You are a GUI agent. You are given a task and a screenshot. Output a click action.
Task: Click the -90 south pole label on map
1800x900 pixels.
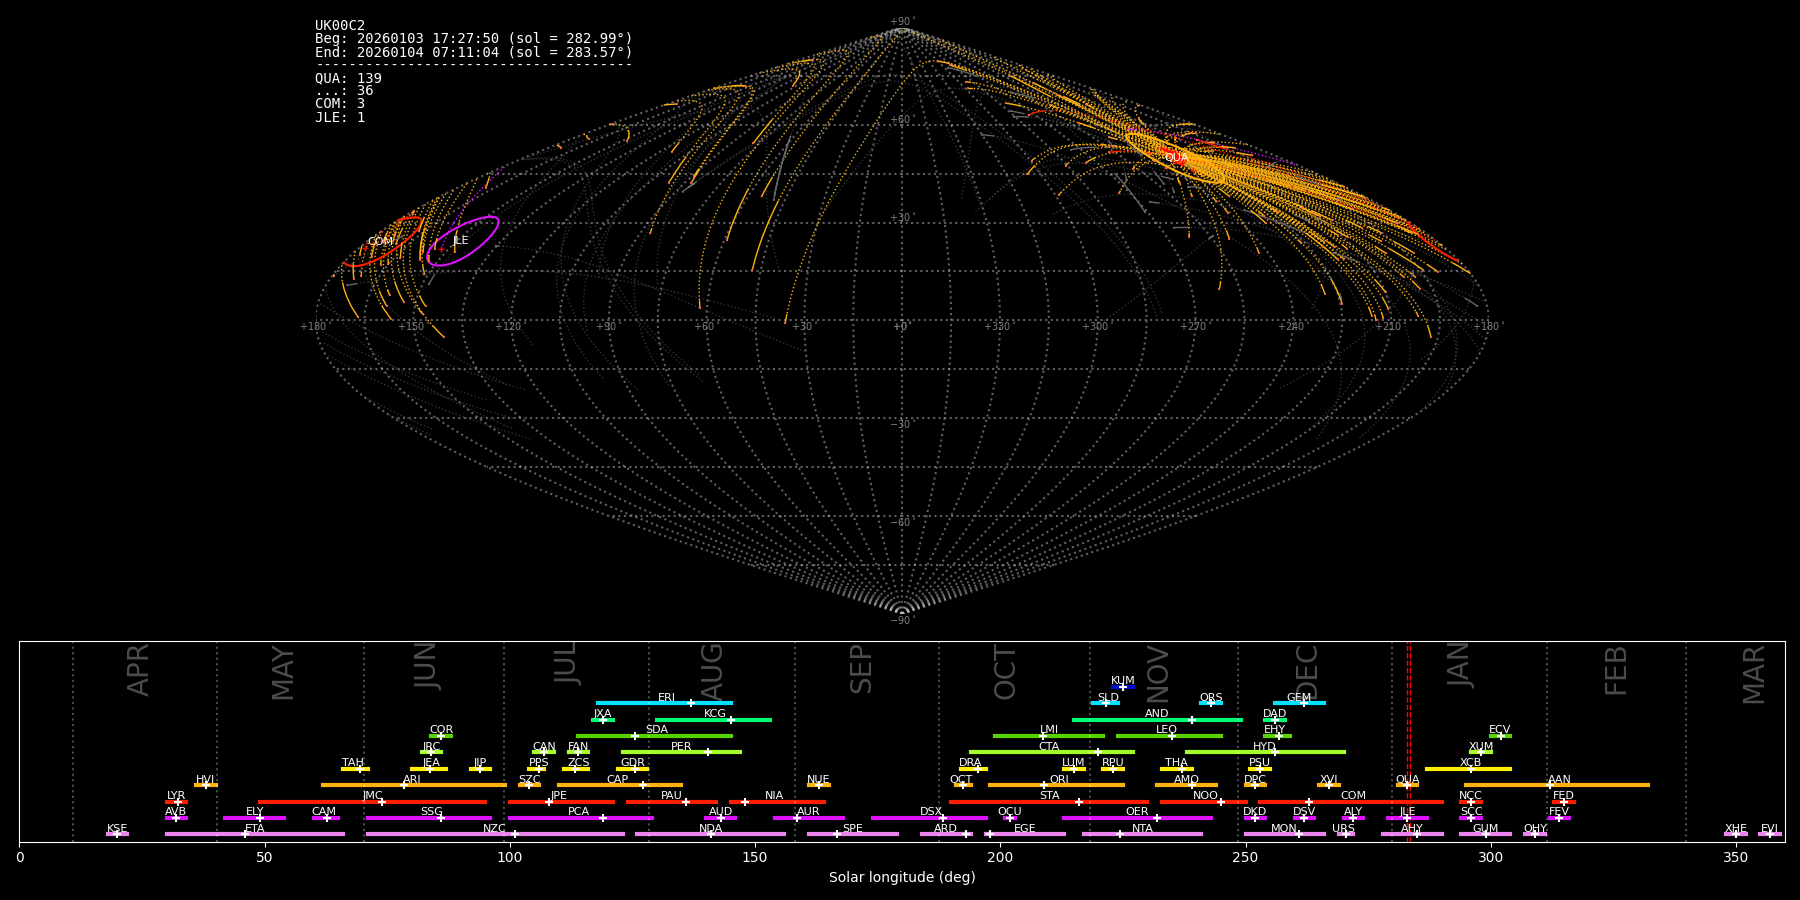pos(901,620)
